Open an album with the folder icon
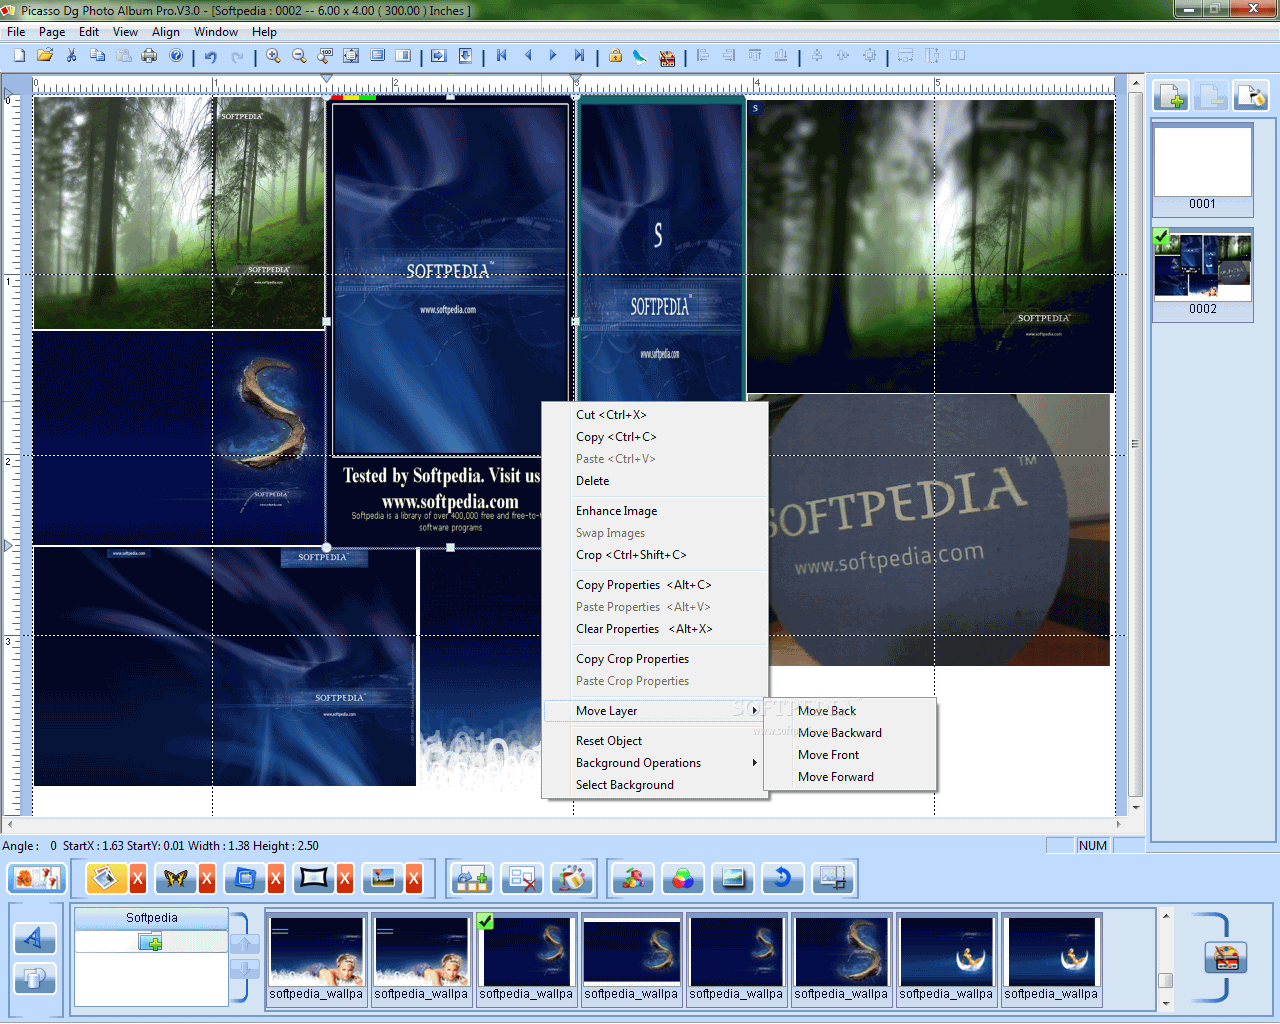 tap(45, 56)
